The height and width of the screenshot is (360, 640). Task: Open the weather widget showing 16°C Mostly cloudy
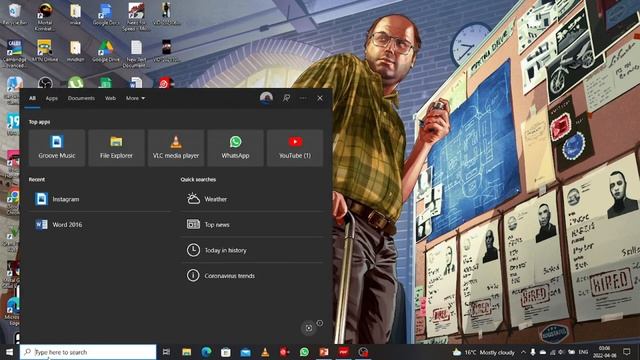pyautogui.click(x=484, y=352)
